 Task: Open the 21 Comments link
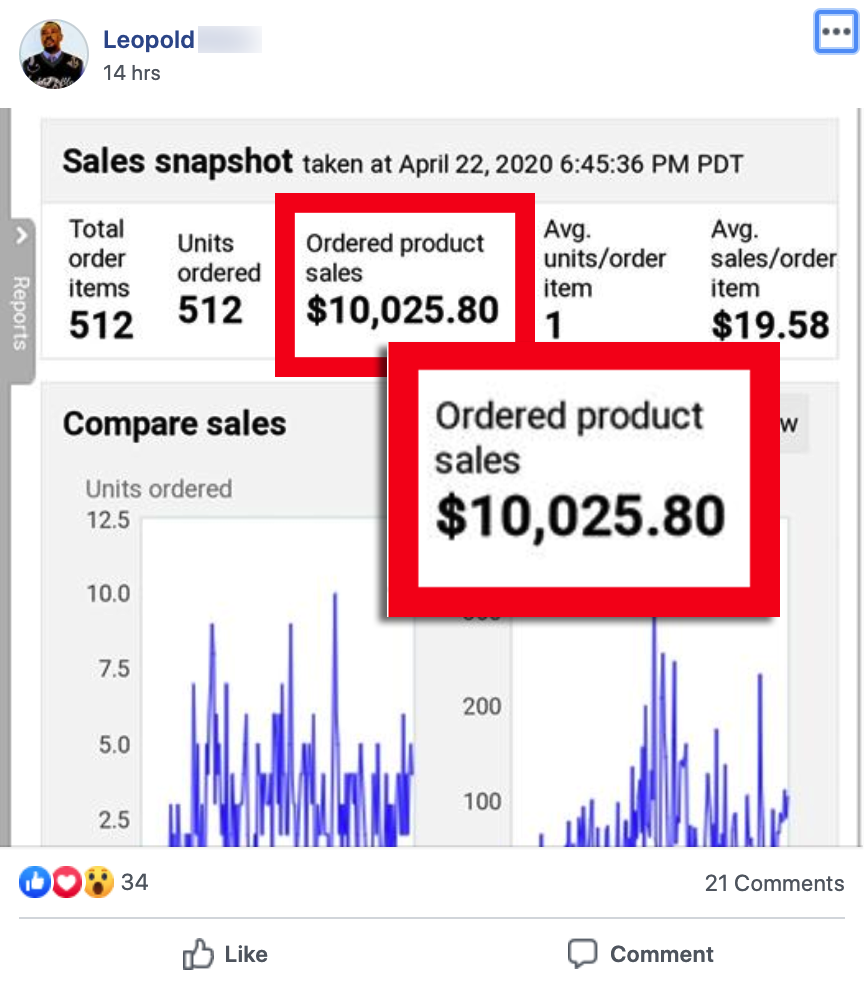point(774,883)
